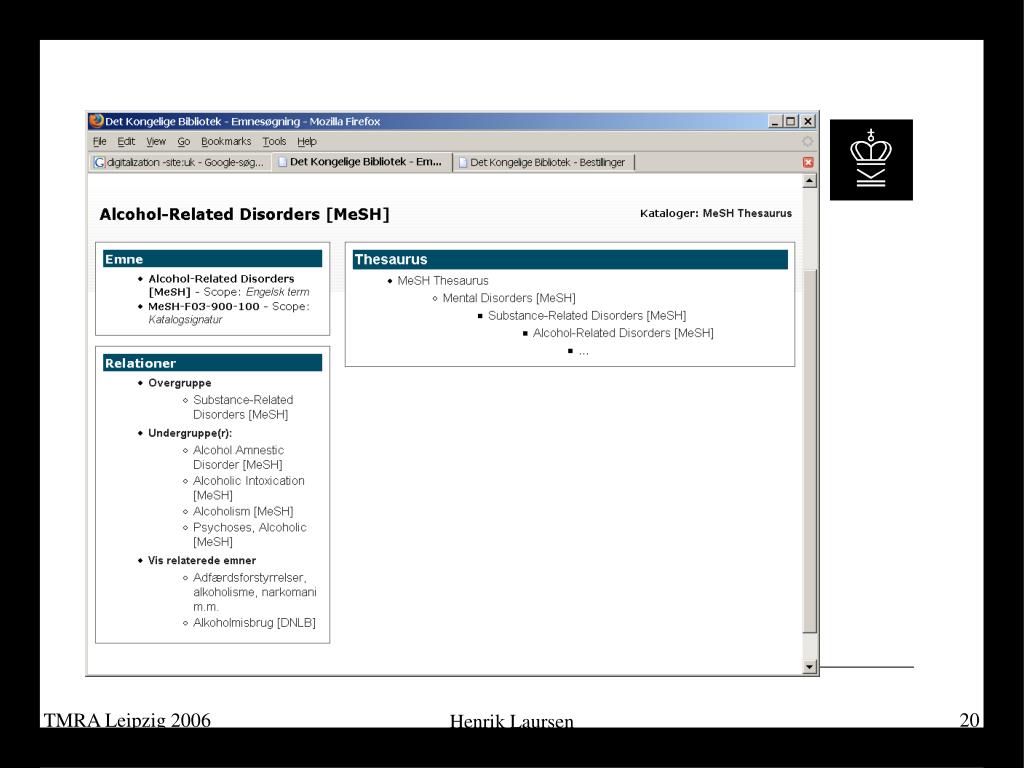Click the MeSH-F03-900-100 signature text
Image resolution: width=1024 pixels, height=768 pixels.
pyautogui.click(x=204, y=306)
